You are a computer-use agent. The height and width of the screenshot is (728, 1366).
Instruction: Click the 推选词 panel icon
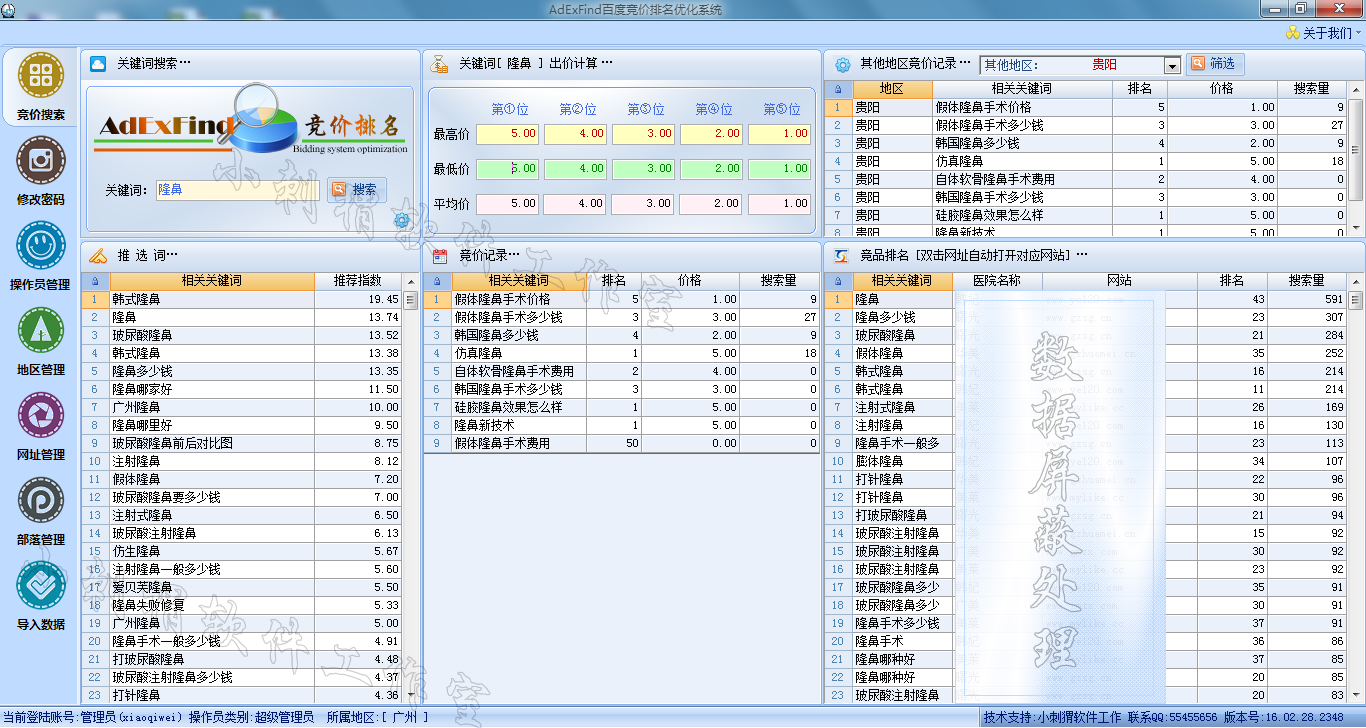98,255
